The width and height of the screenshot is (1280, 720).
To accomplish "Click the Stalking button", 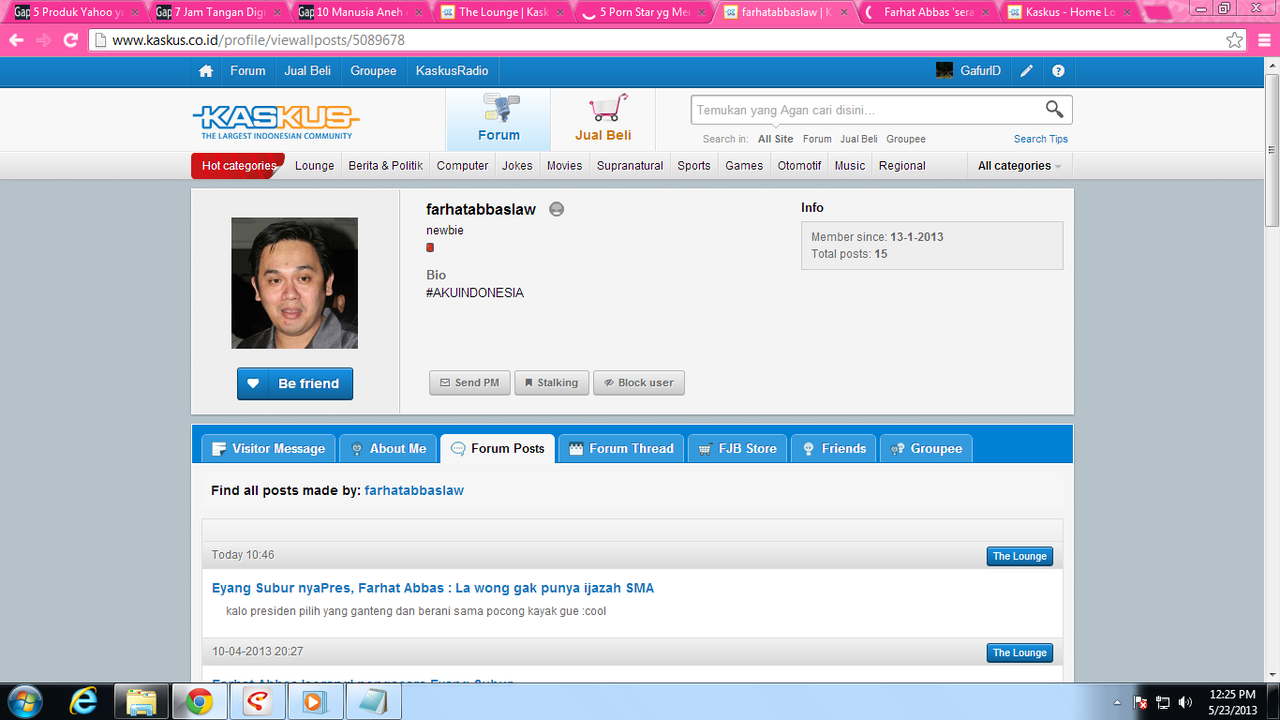I will pyautogui.click(x=551, y=383).
